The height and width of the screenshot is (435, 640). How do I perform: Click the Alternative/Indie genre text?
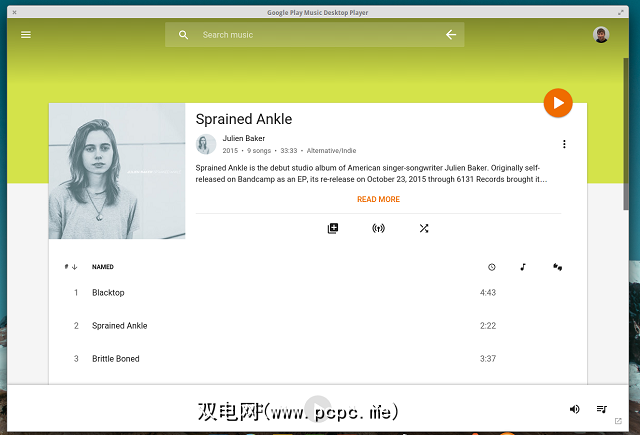coord(331,151)
